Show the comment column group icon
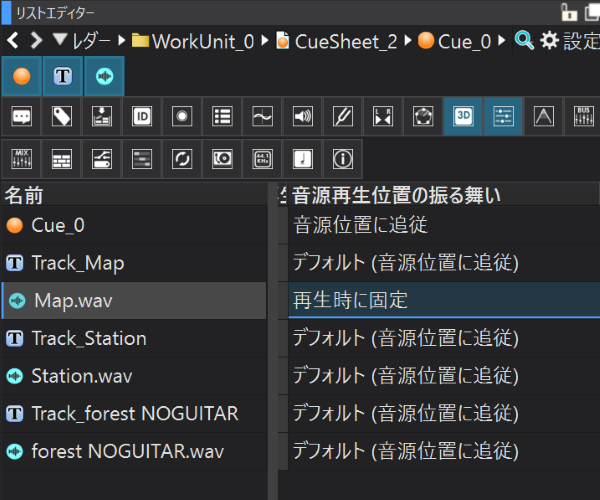 21,116
